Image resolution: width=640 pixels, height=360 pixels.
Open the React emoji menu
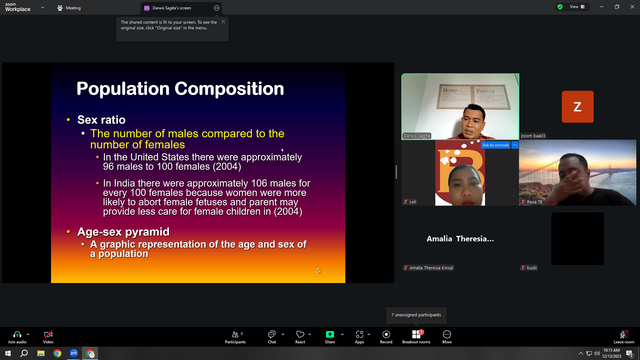[300, 337]
